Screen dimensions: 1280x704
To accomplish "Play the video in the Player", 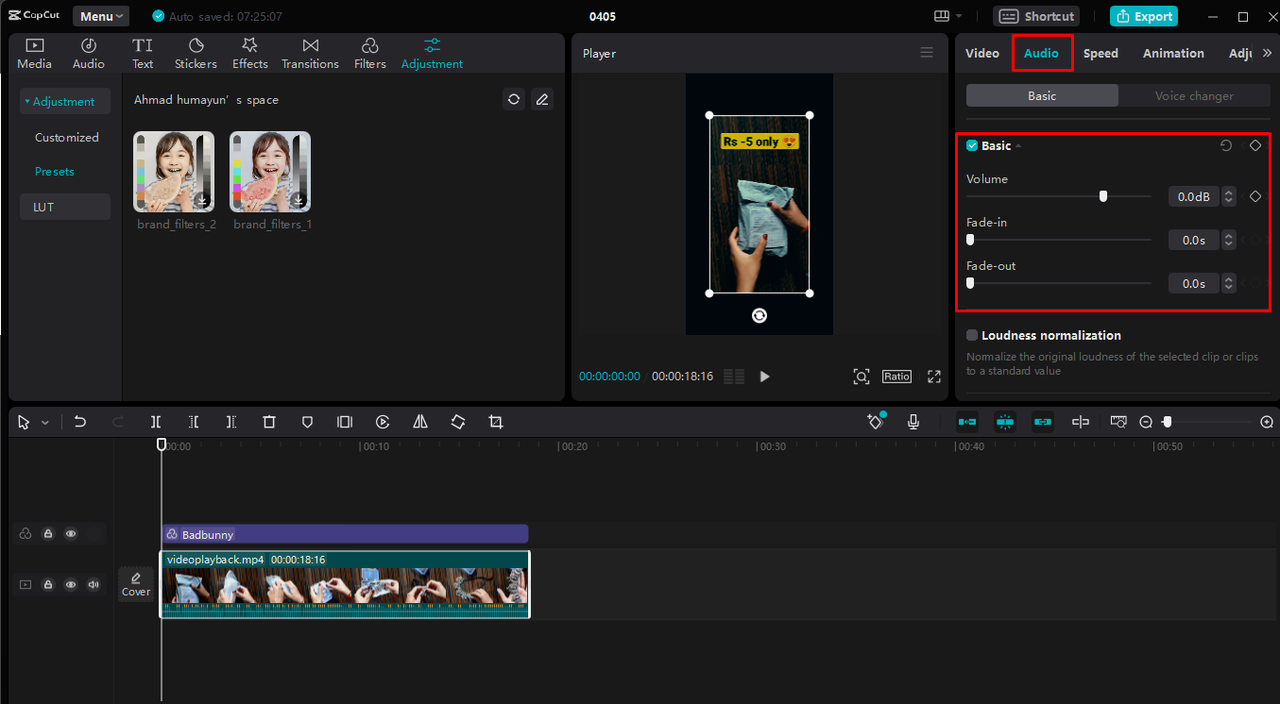I will coord(765,376).
